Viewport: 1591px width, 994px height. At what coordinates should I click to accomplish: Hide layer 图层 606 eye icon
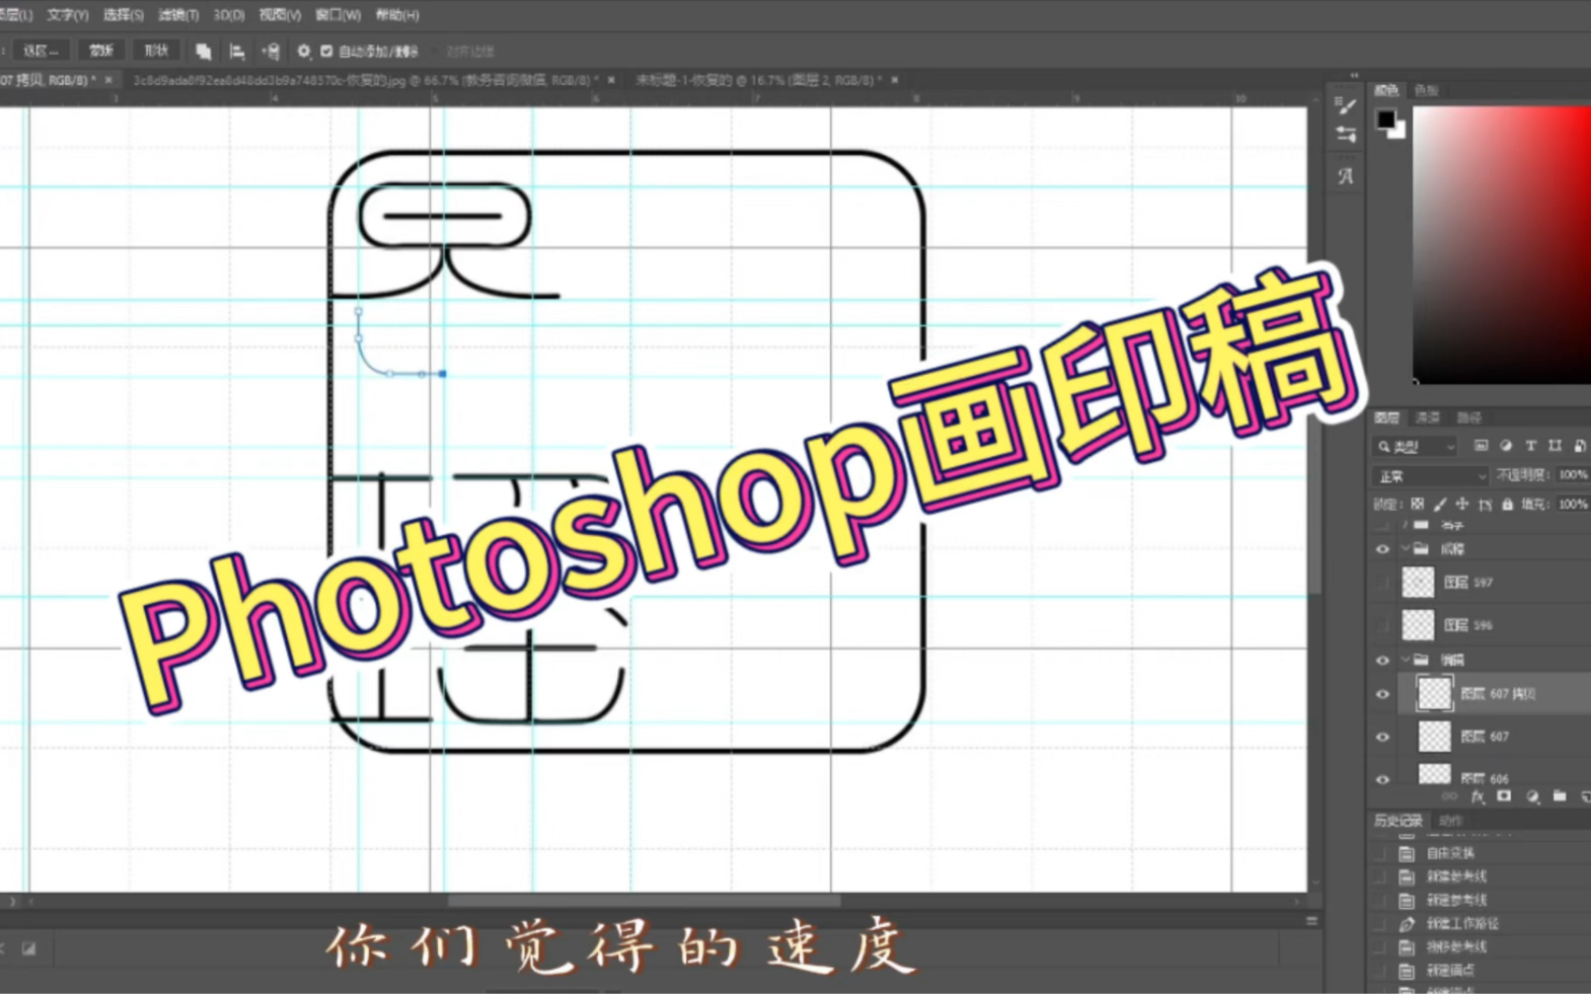pos(1383,778)
